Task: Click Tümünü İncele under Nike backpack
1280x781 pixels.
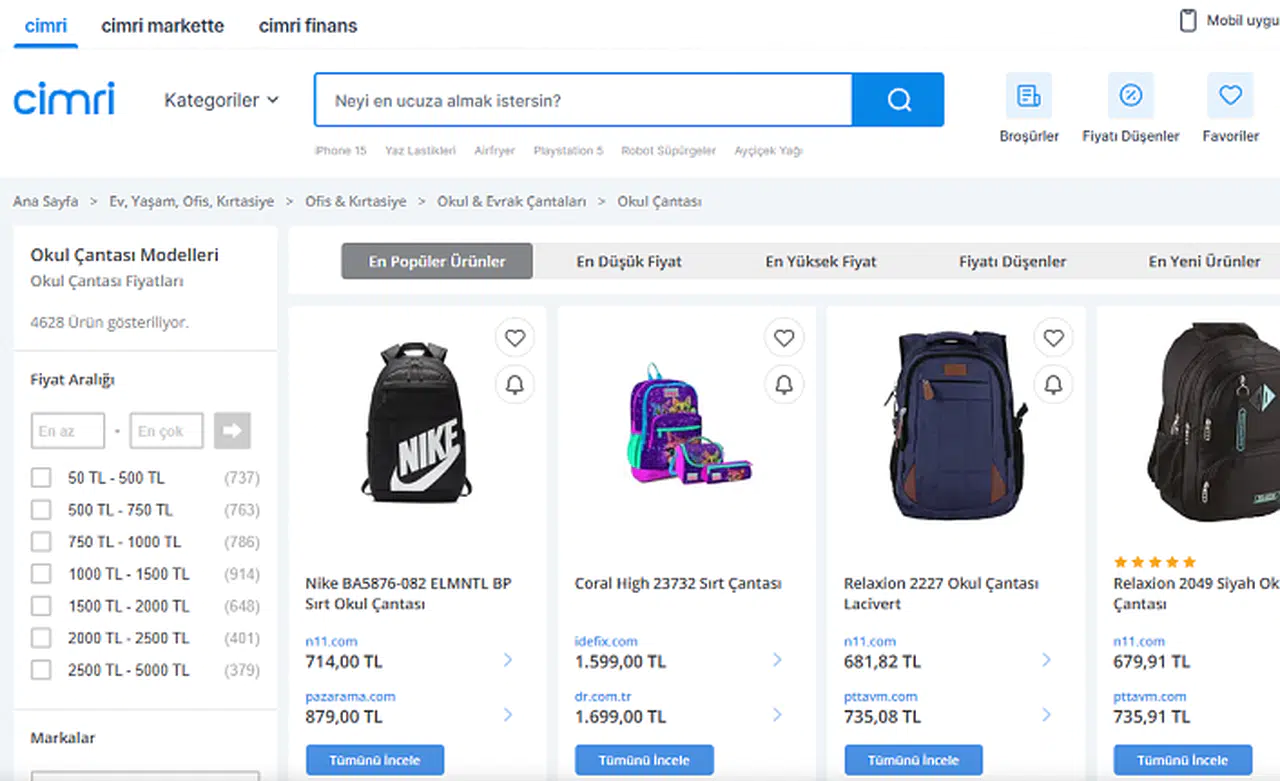Action: (x=375, y=760)
